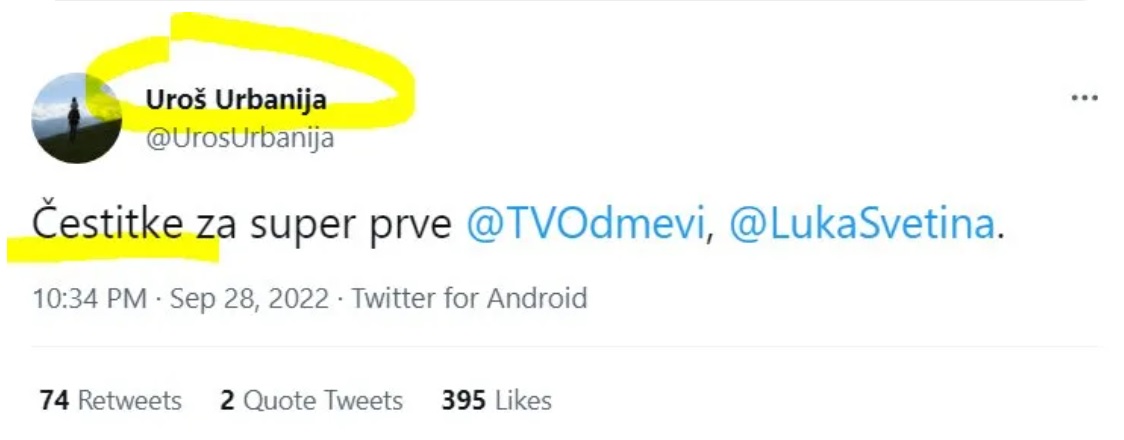View the Retweets list
This screenshot has height=440, width=1124.
[x=129, y=401]
